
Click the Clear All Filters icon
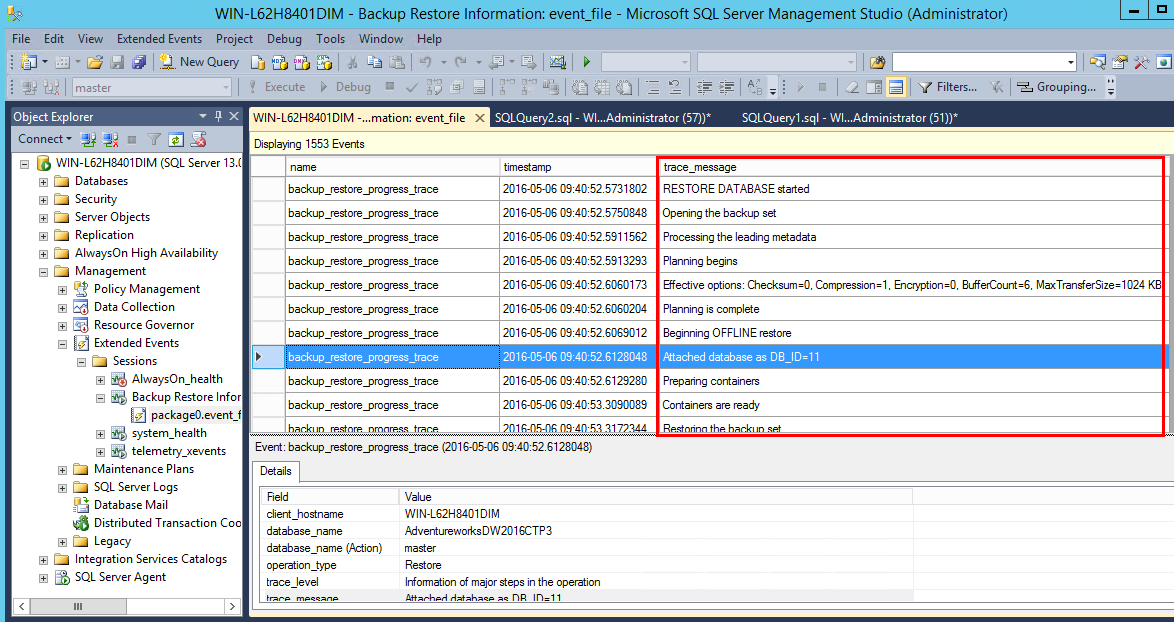996,88
